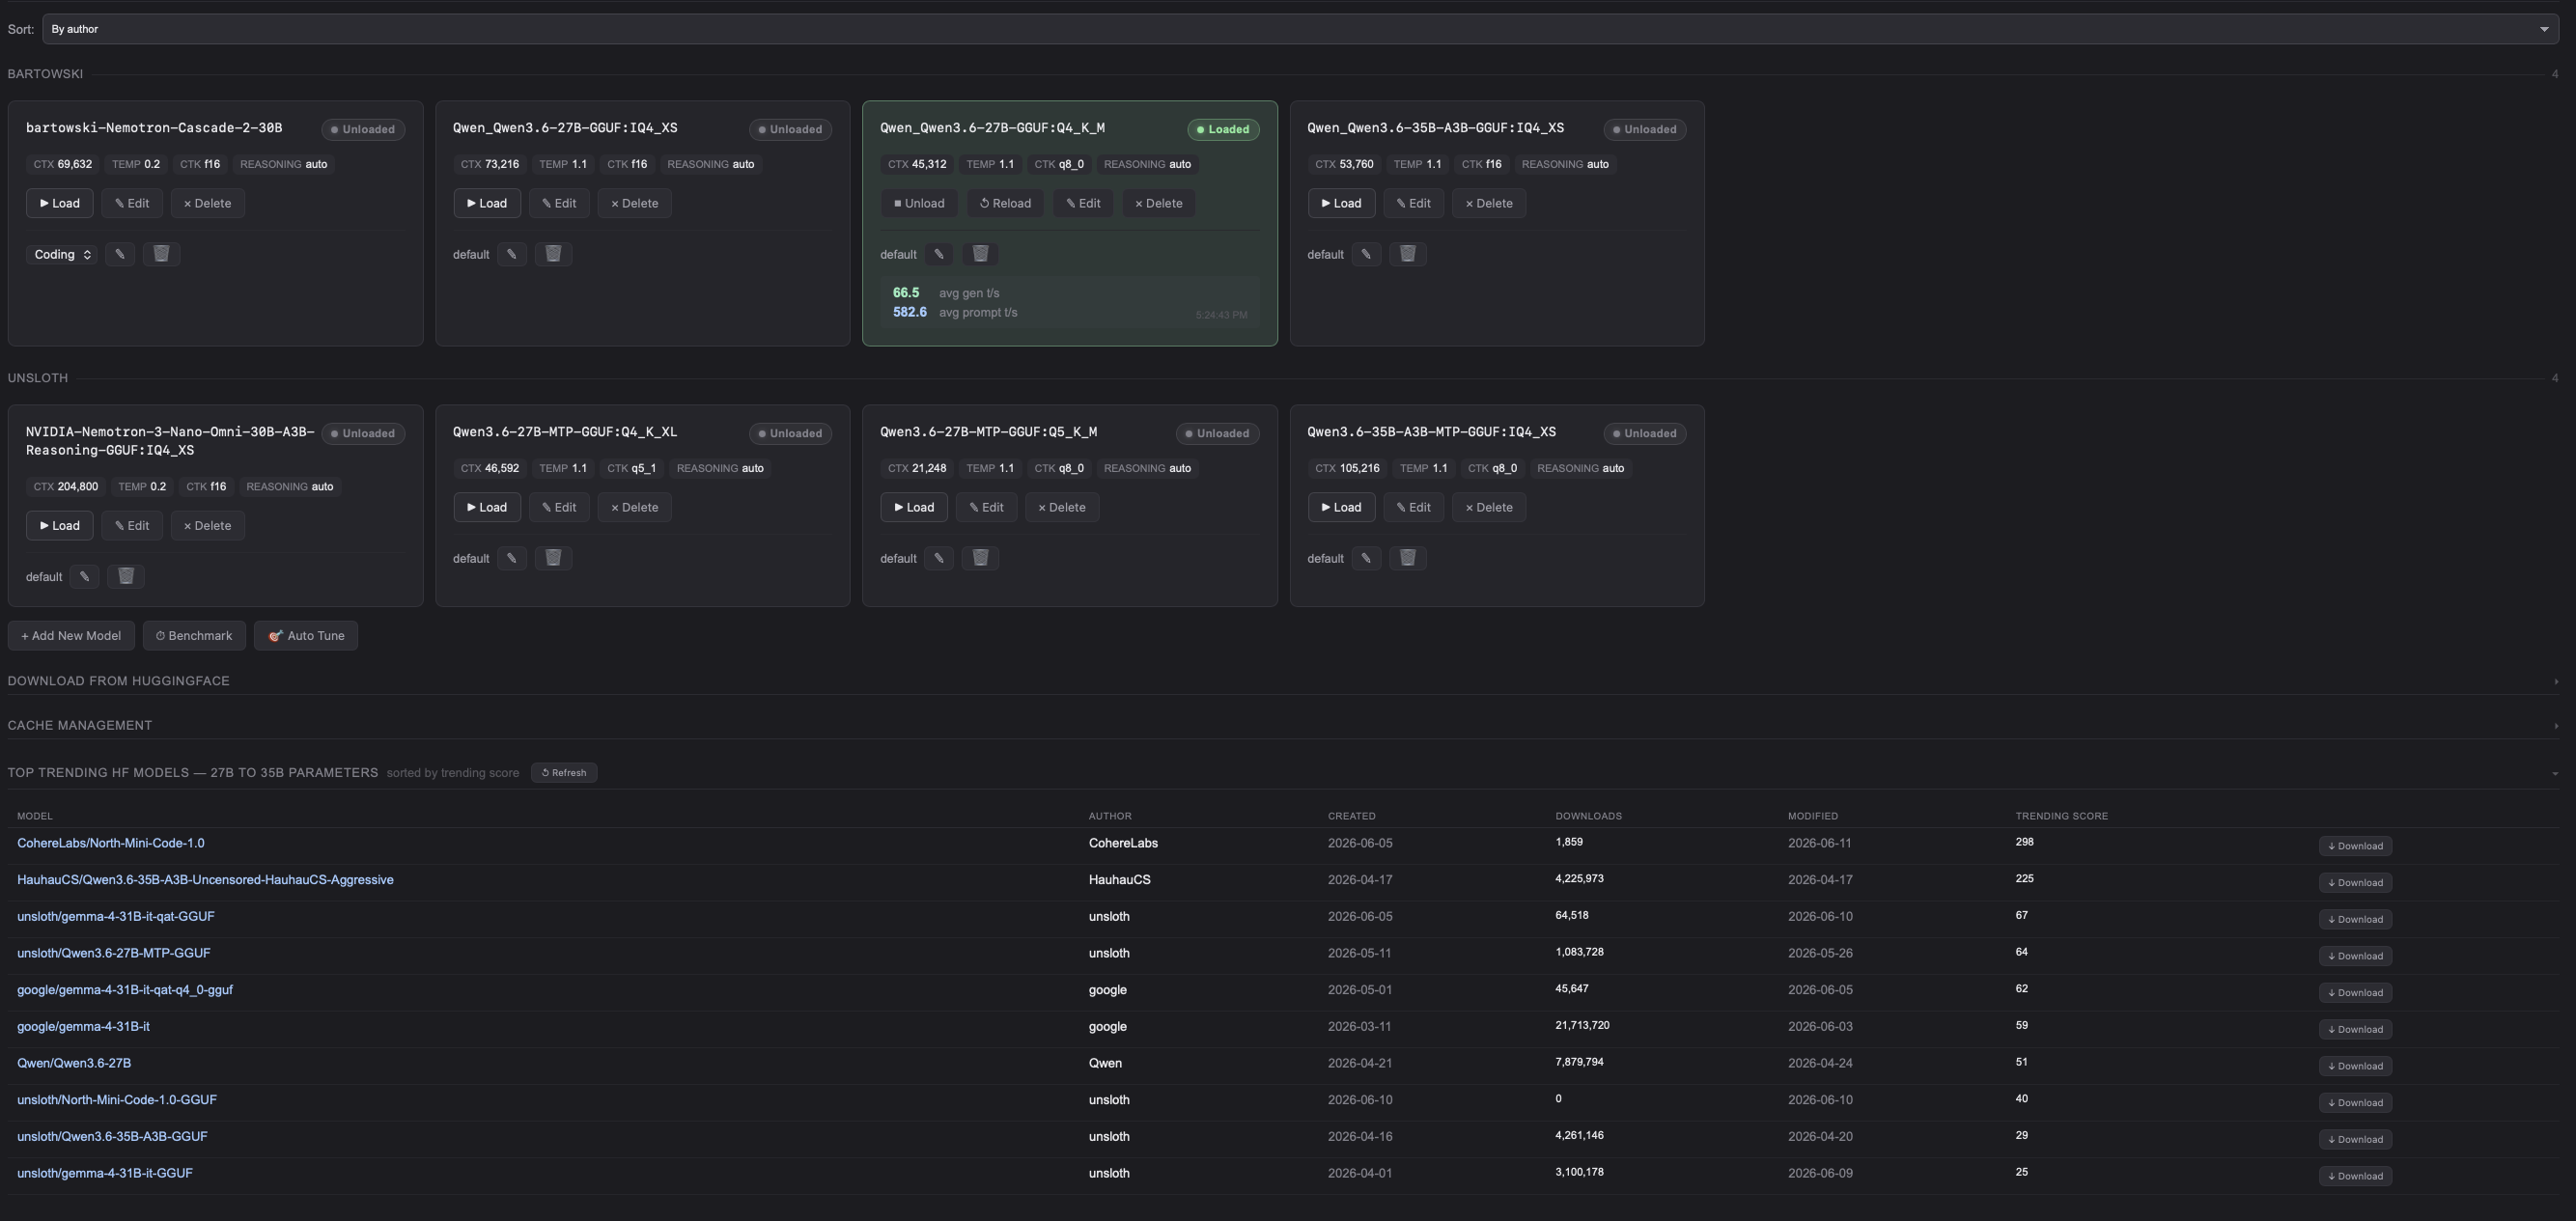This screenshot has width=2576, height=1221.
Task: Open the Coding preset selector
Action: (61, 254)
